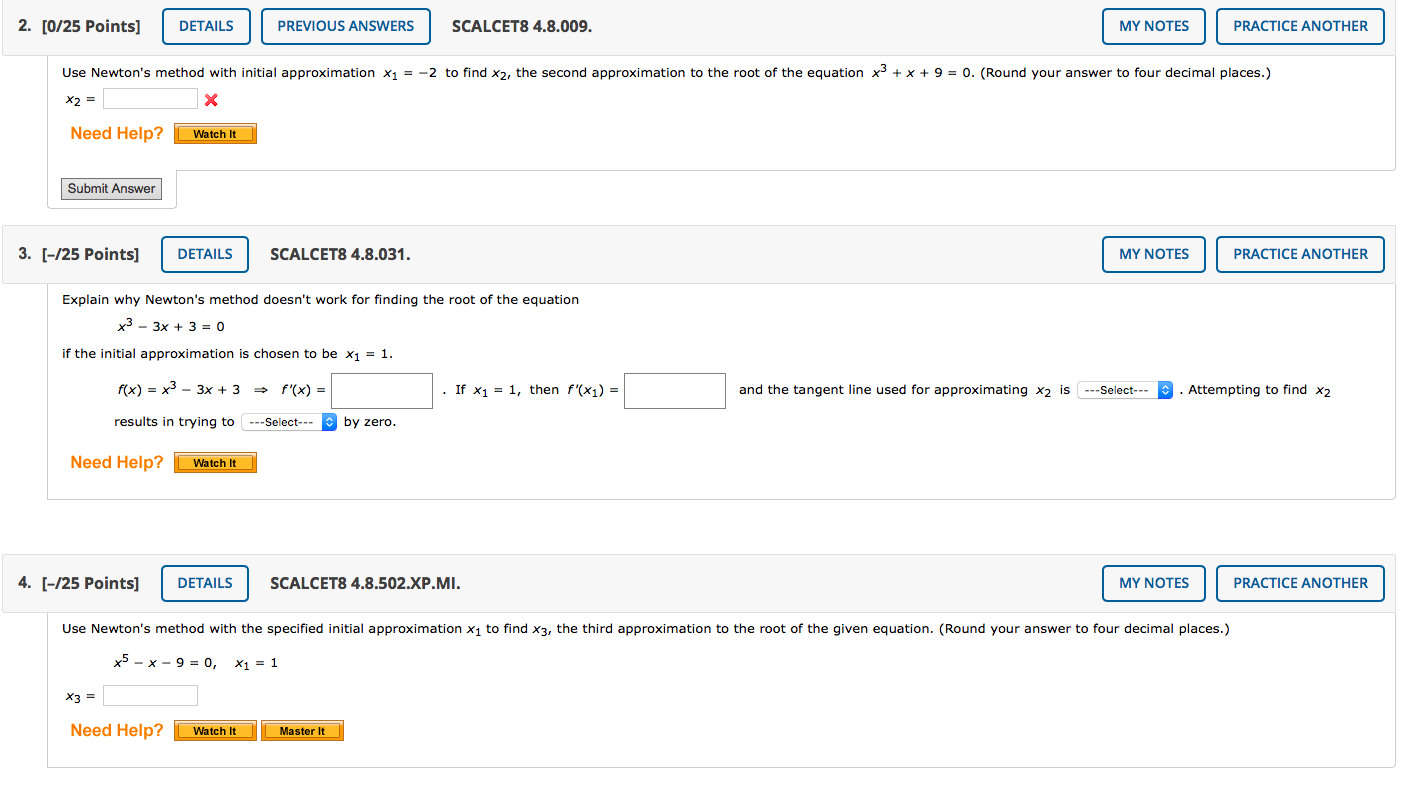Click the Watch It button for problem 3
The height and width of the screenshot is (789, 1410).
(x=215, y=462)
